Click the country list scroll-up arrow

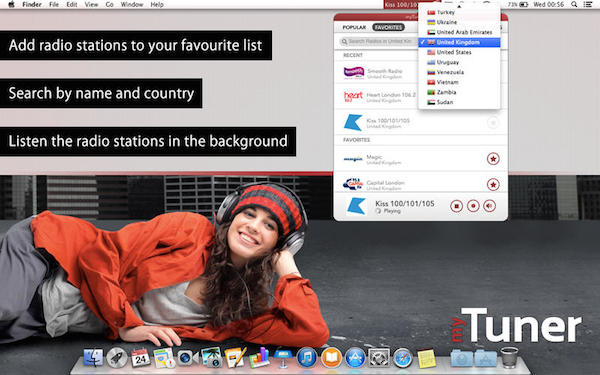[x=459, y=6]
